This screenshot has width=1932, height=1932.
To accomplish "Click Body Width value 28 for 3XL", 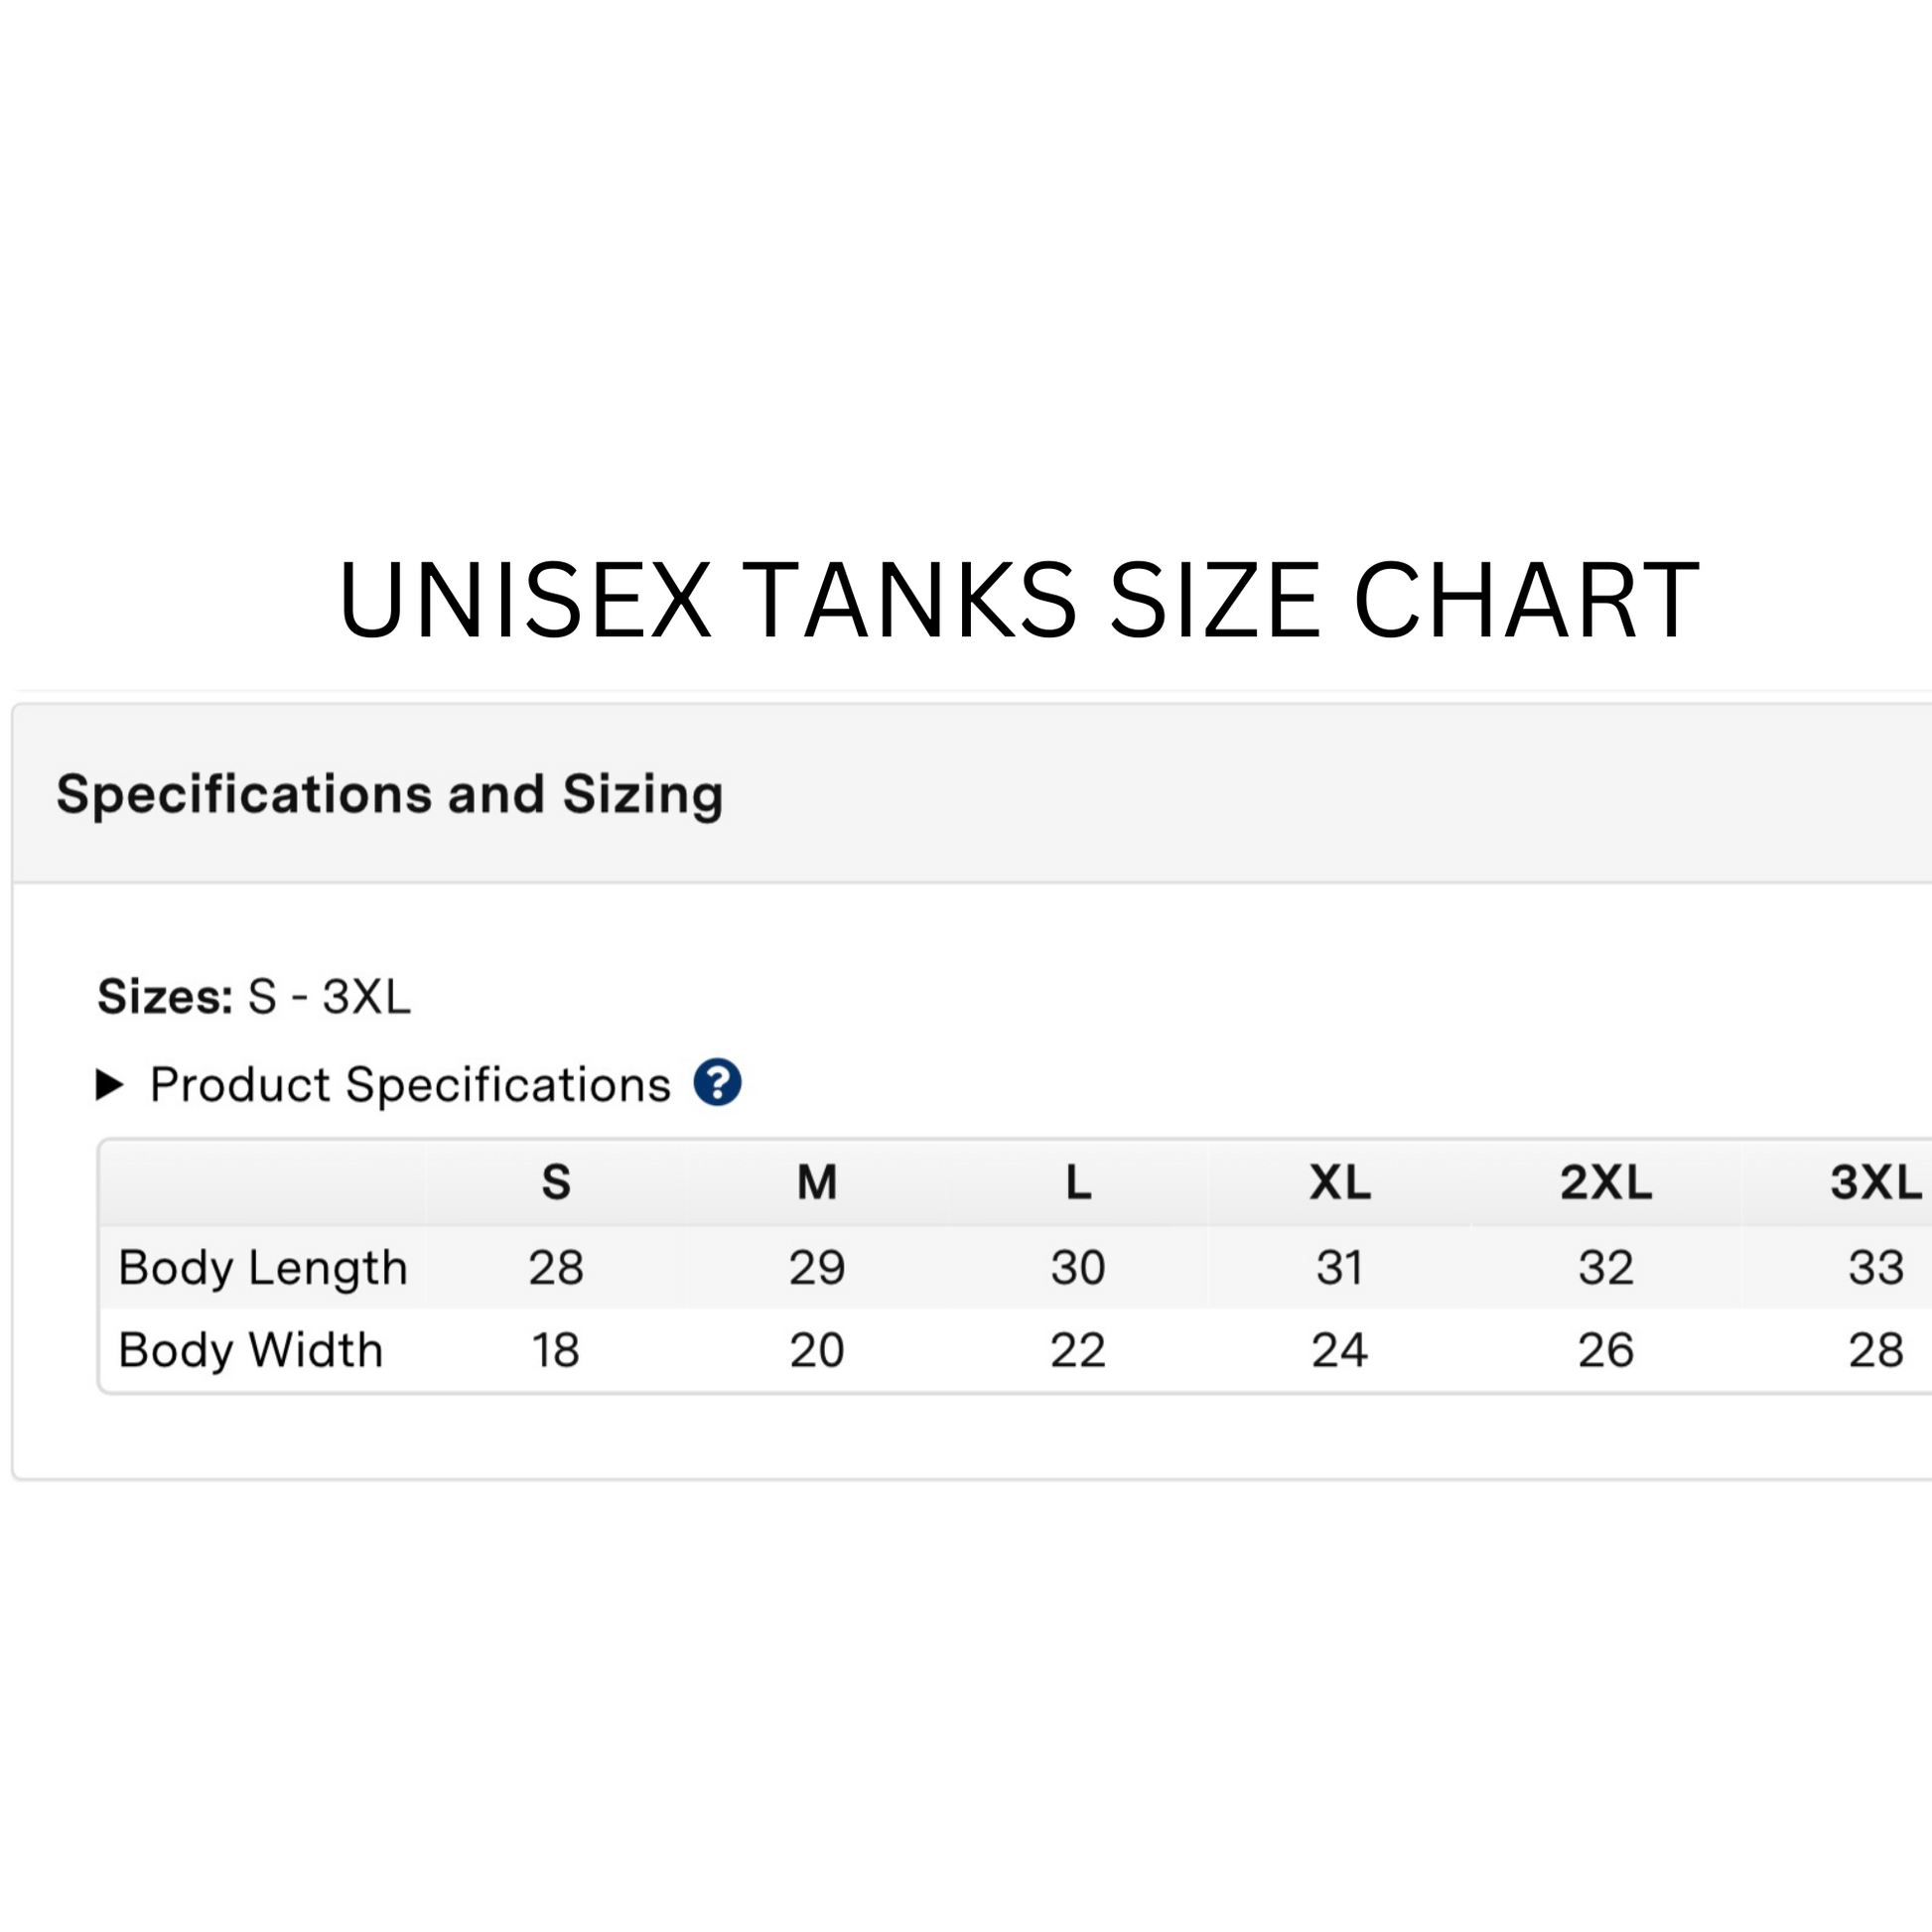I will [1875, 1350].
